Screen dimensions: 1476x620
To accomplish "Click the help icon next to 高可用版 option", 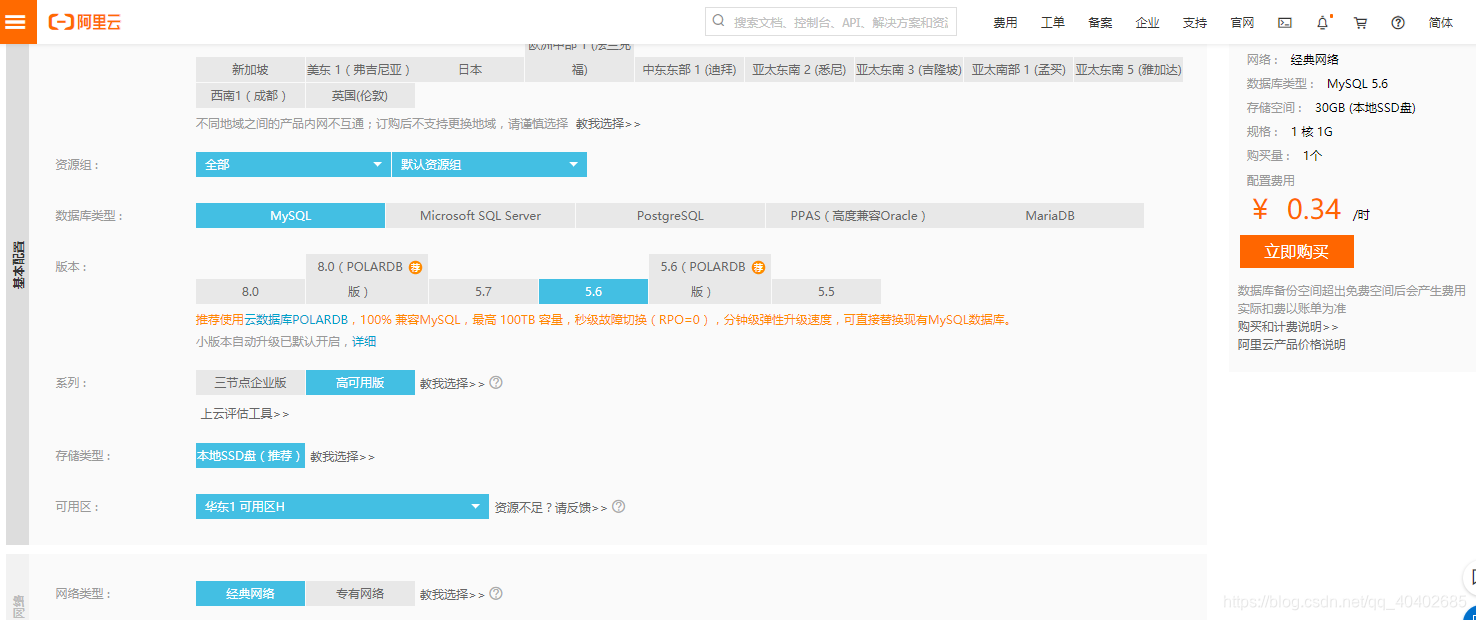I will coord(496,382).
